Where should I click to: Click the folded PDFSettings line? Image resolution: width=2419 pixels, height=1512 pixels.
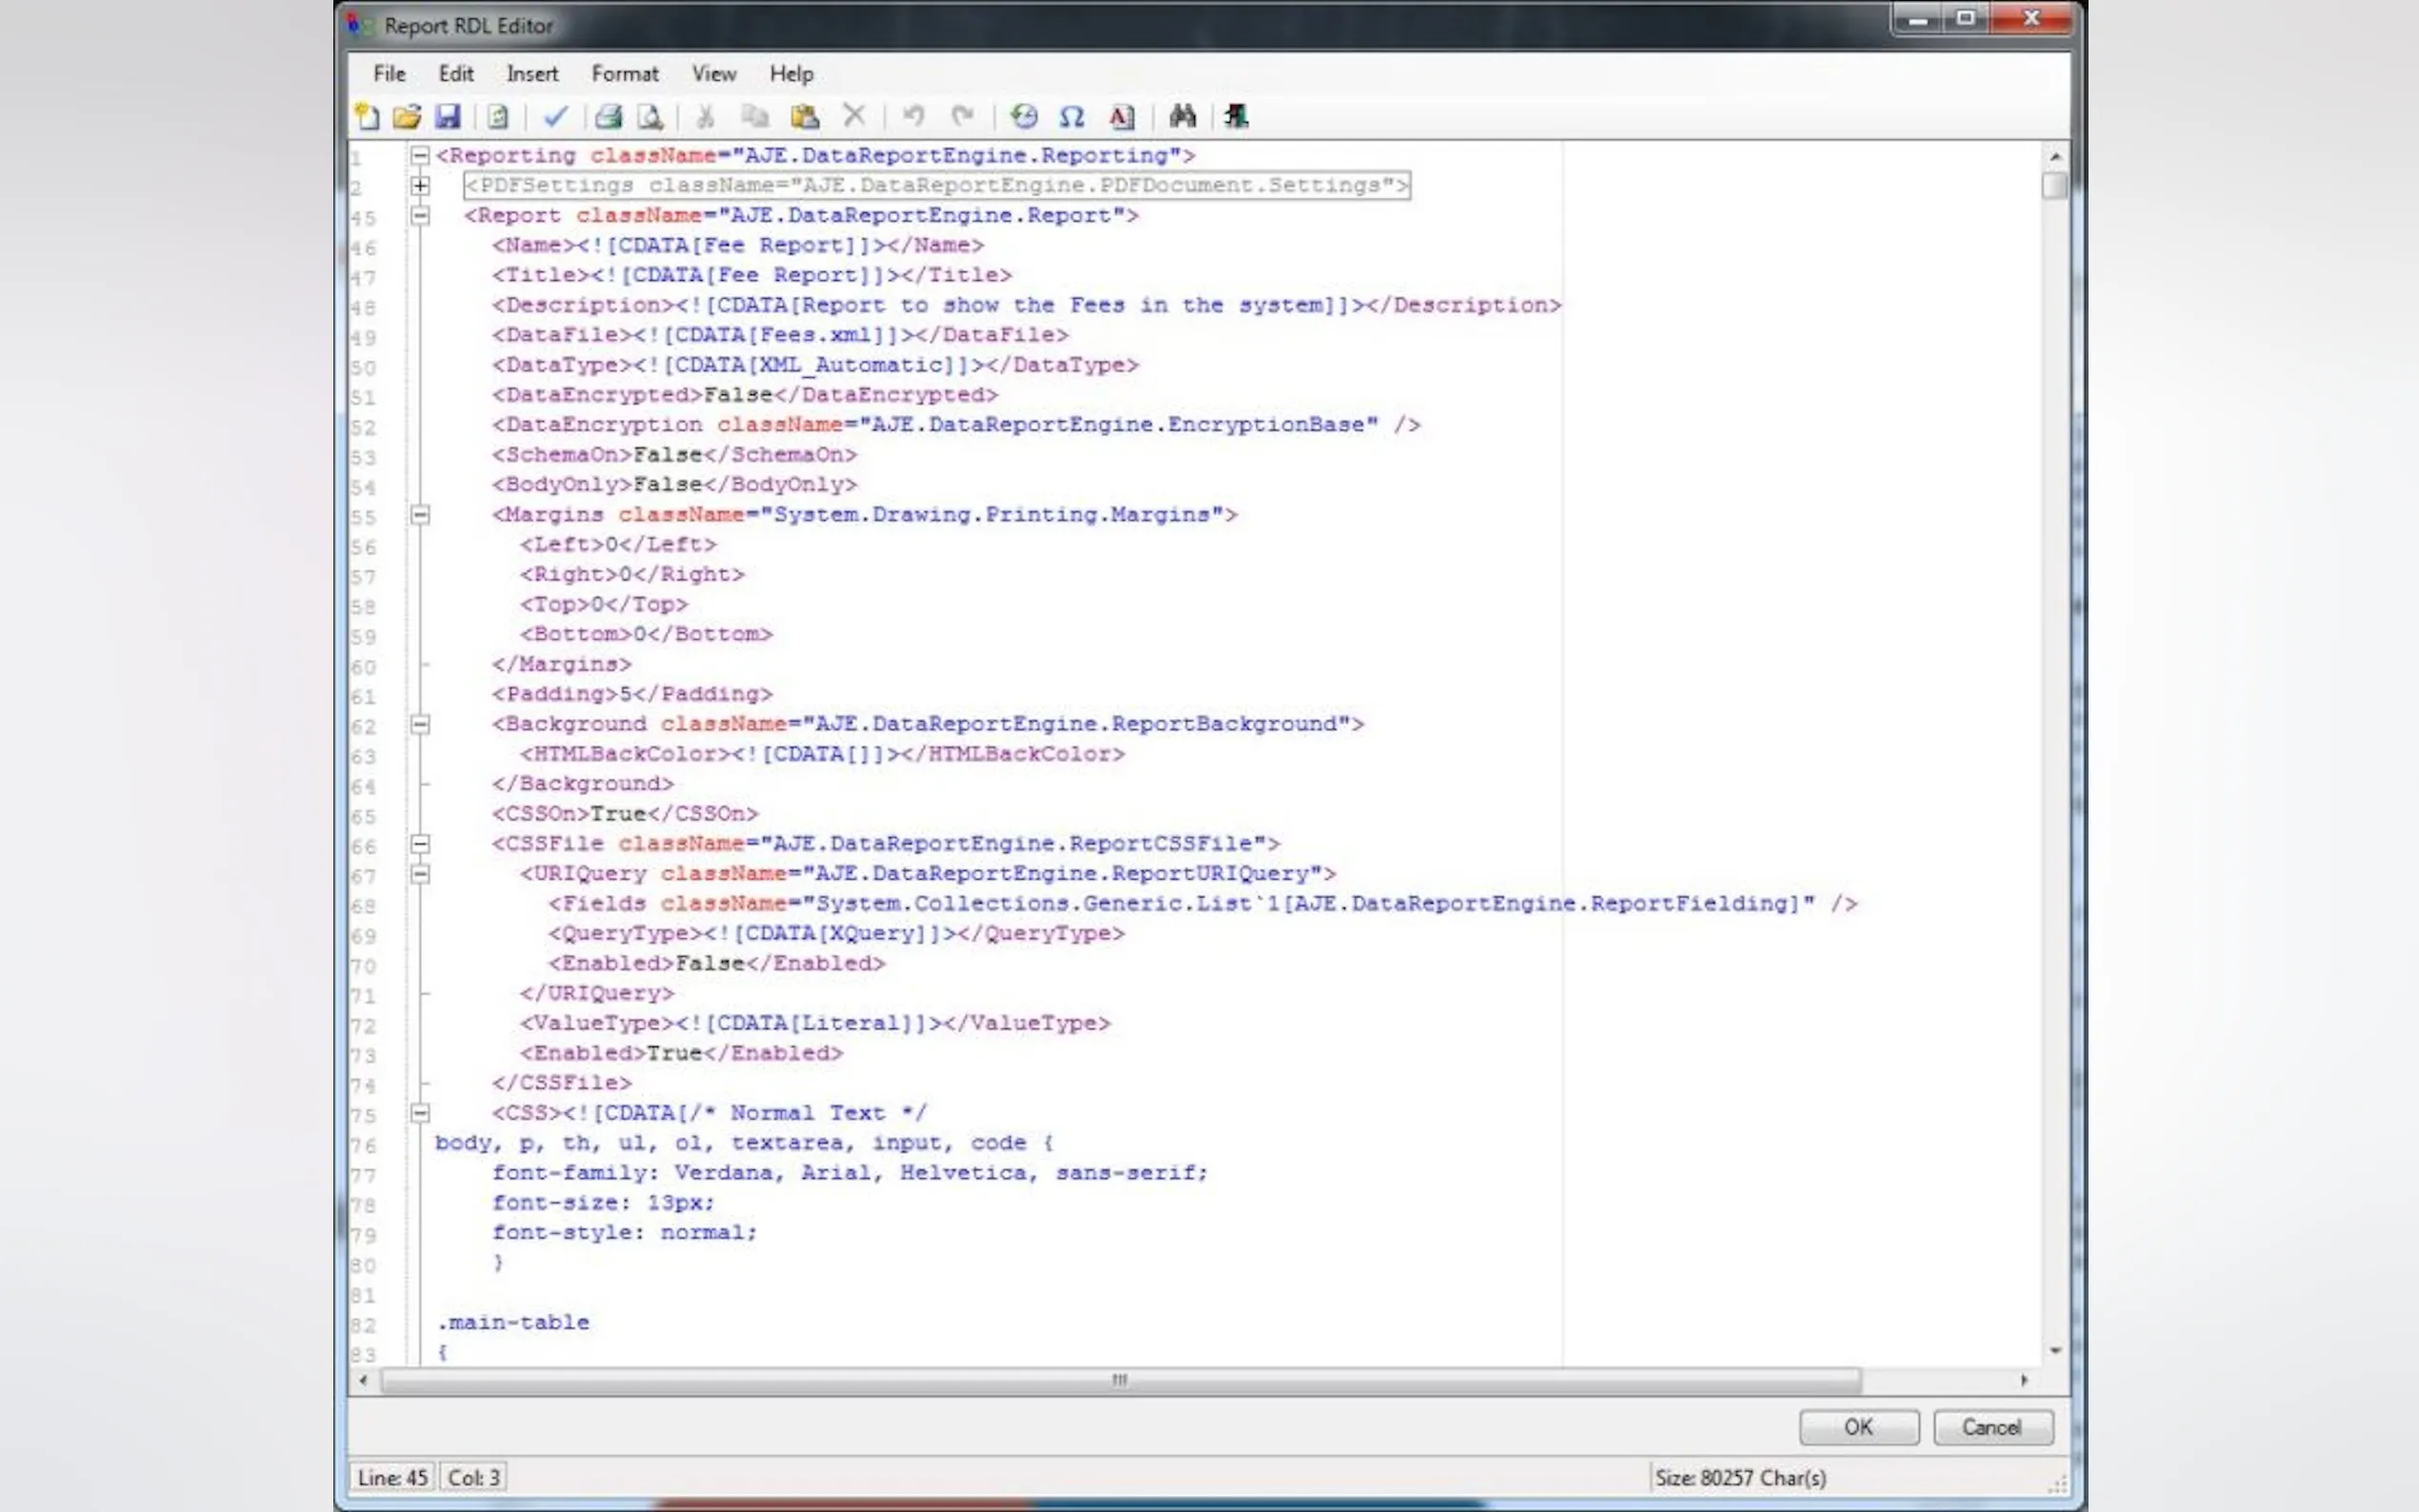pyautogui.click(x=937, y=185)
